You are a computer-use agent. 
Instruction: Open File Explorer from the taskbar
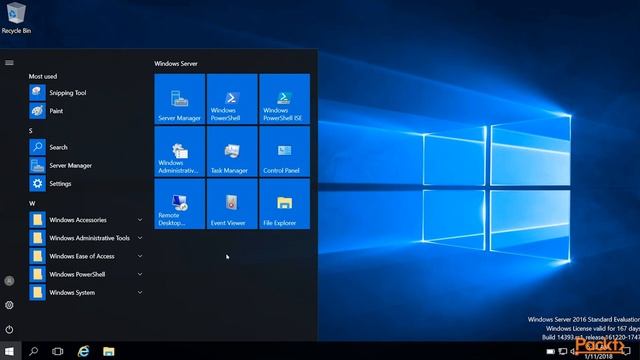pyautogui.click(x=109, y=351)
